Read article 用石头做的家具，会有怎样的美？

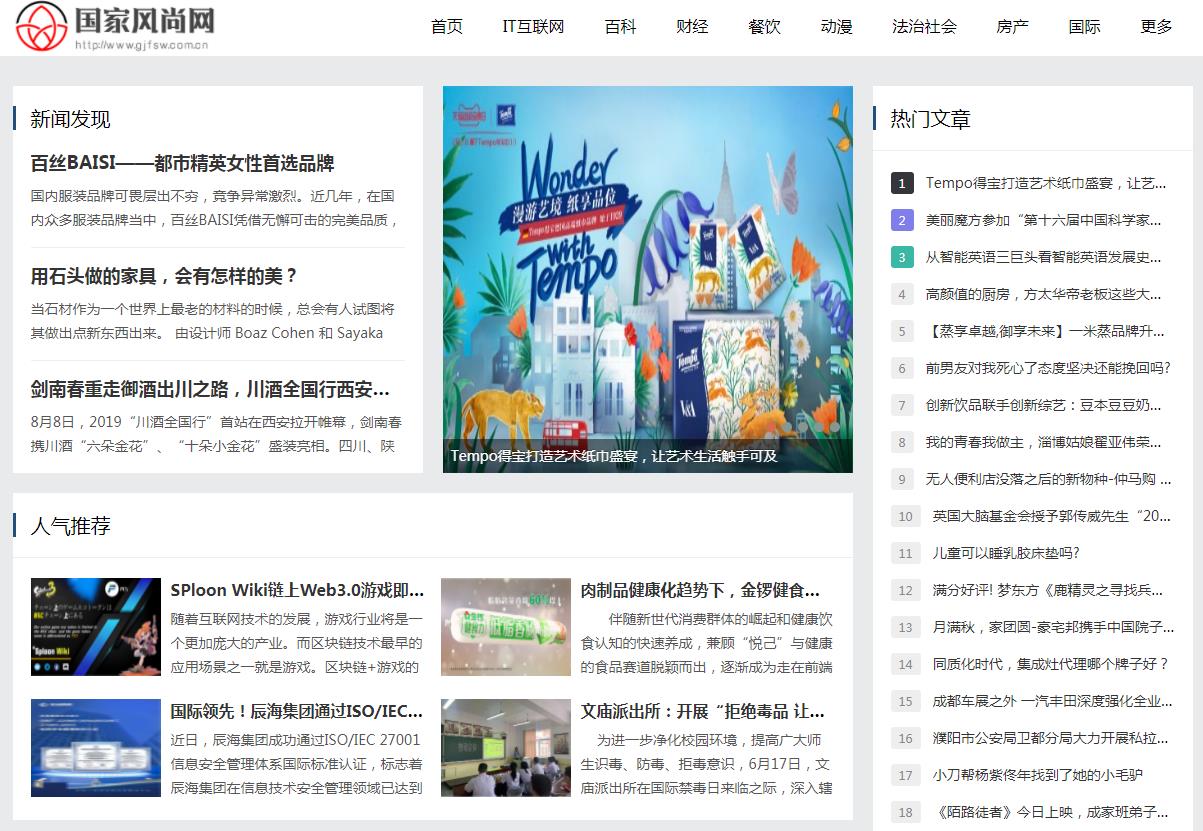[x=164, y=276]
